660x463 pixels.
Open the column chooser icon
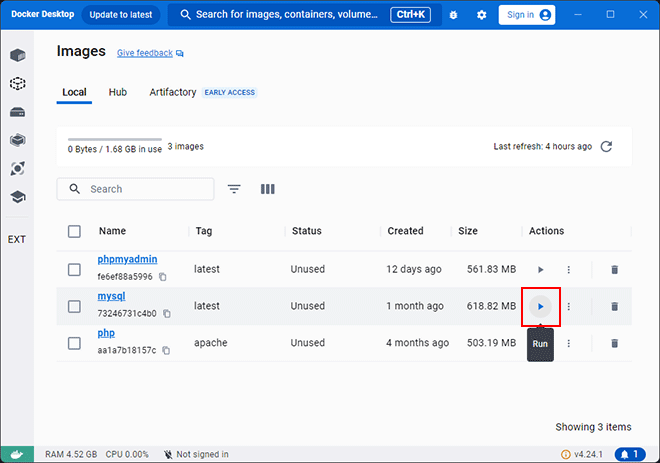point(268,189)
